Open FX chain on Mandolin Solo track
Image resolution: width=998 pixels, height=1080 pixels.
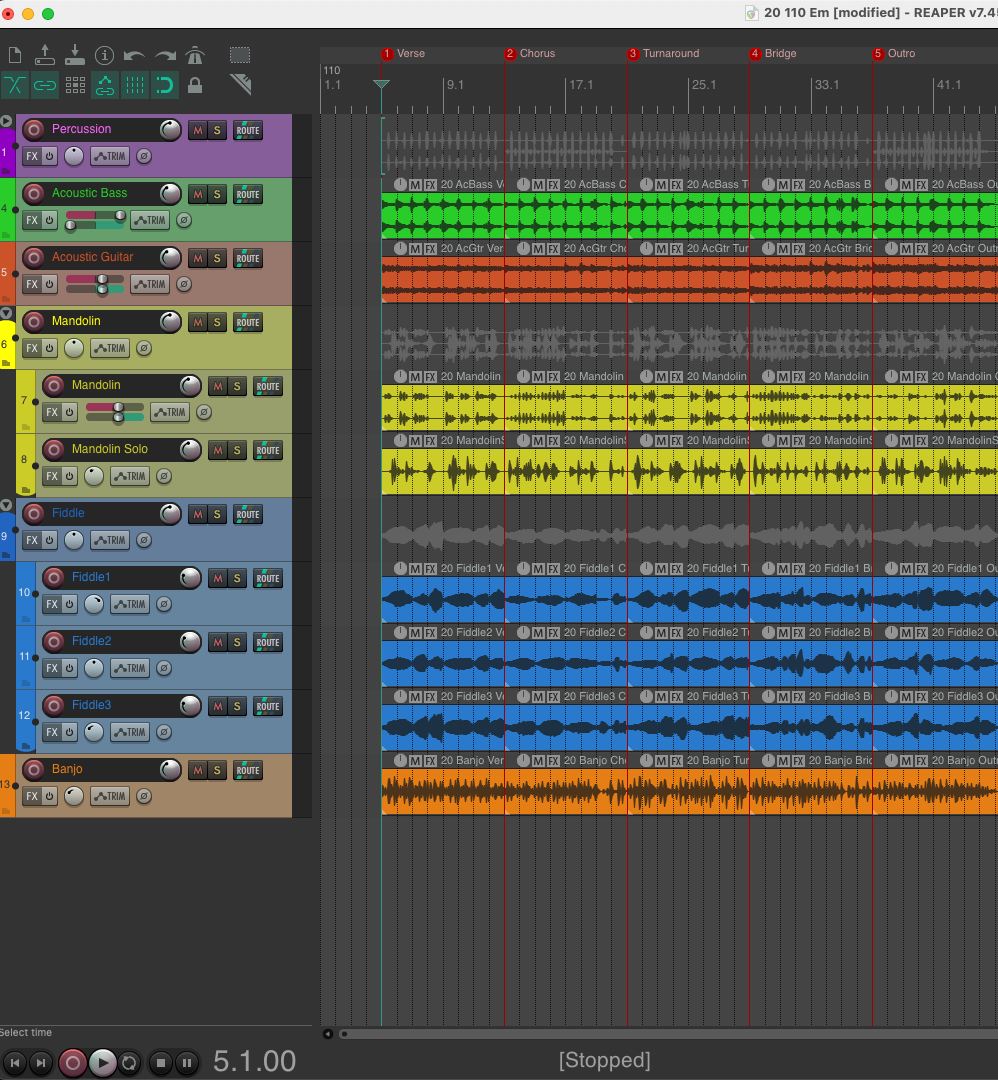point(52,477)
